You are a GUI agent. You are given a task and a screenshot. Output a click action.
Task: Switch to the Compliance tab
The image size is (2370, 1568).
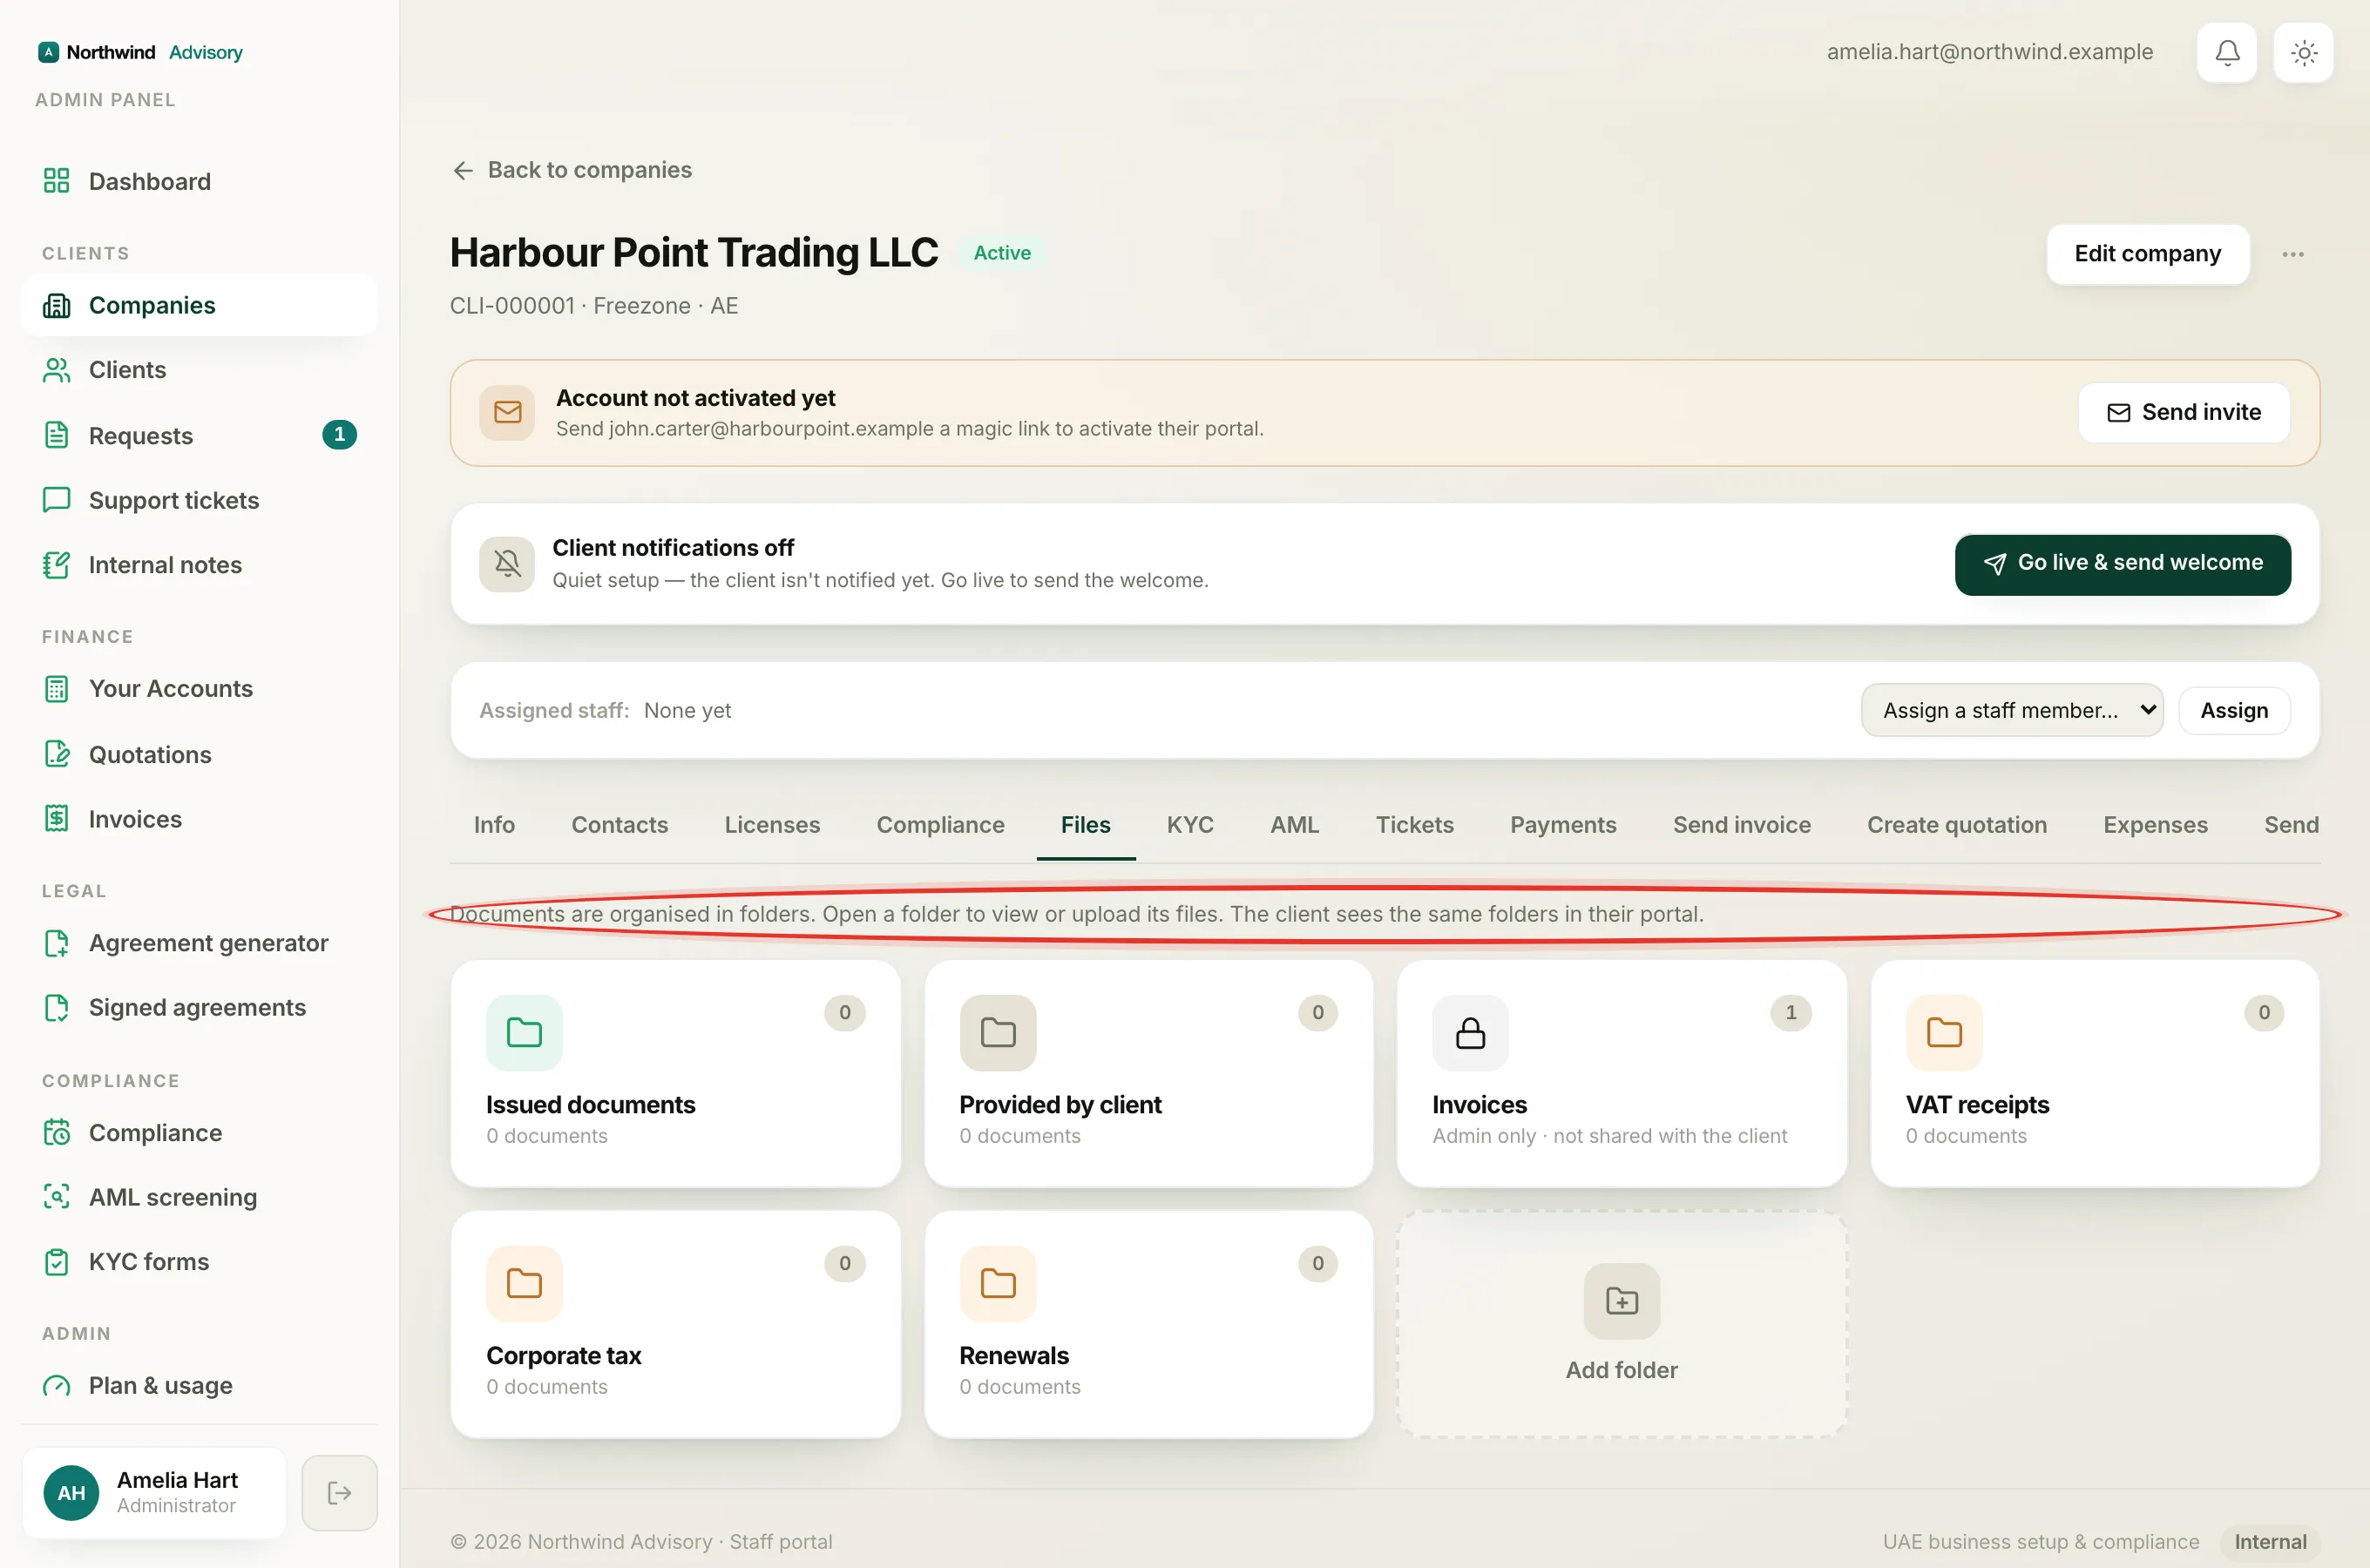(940, 825)
